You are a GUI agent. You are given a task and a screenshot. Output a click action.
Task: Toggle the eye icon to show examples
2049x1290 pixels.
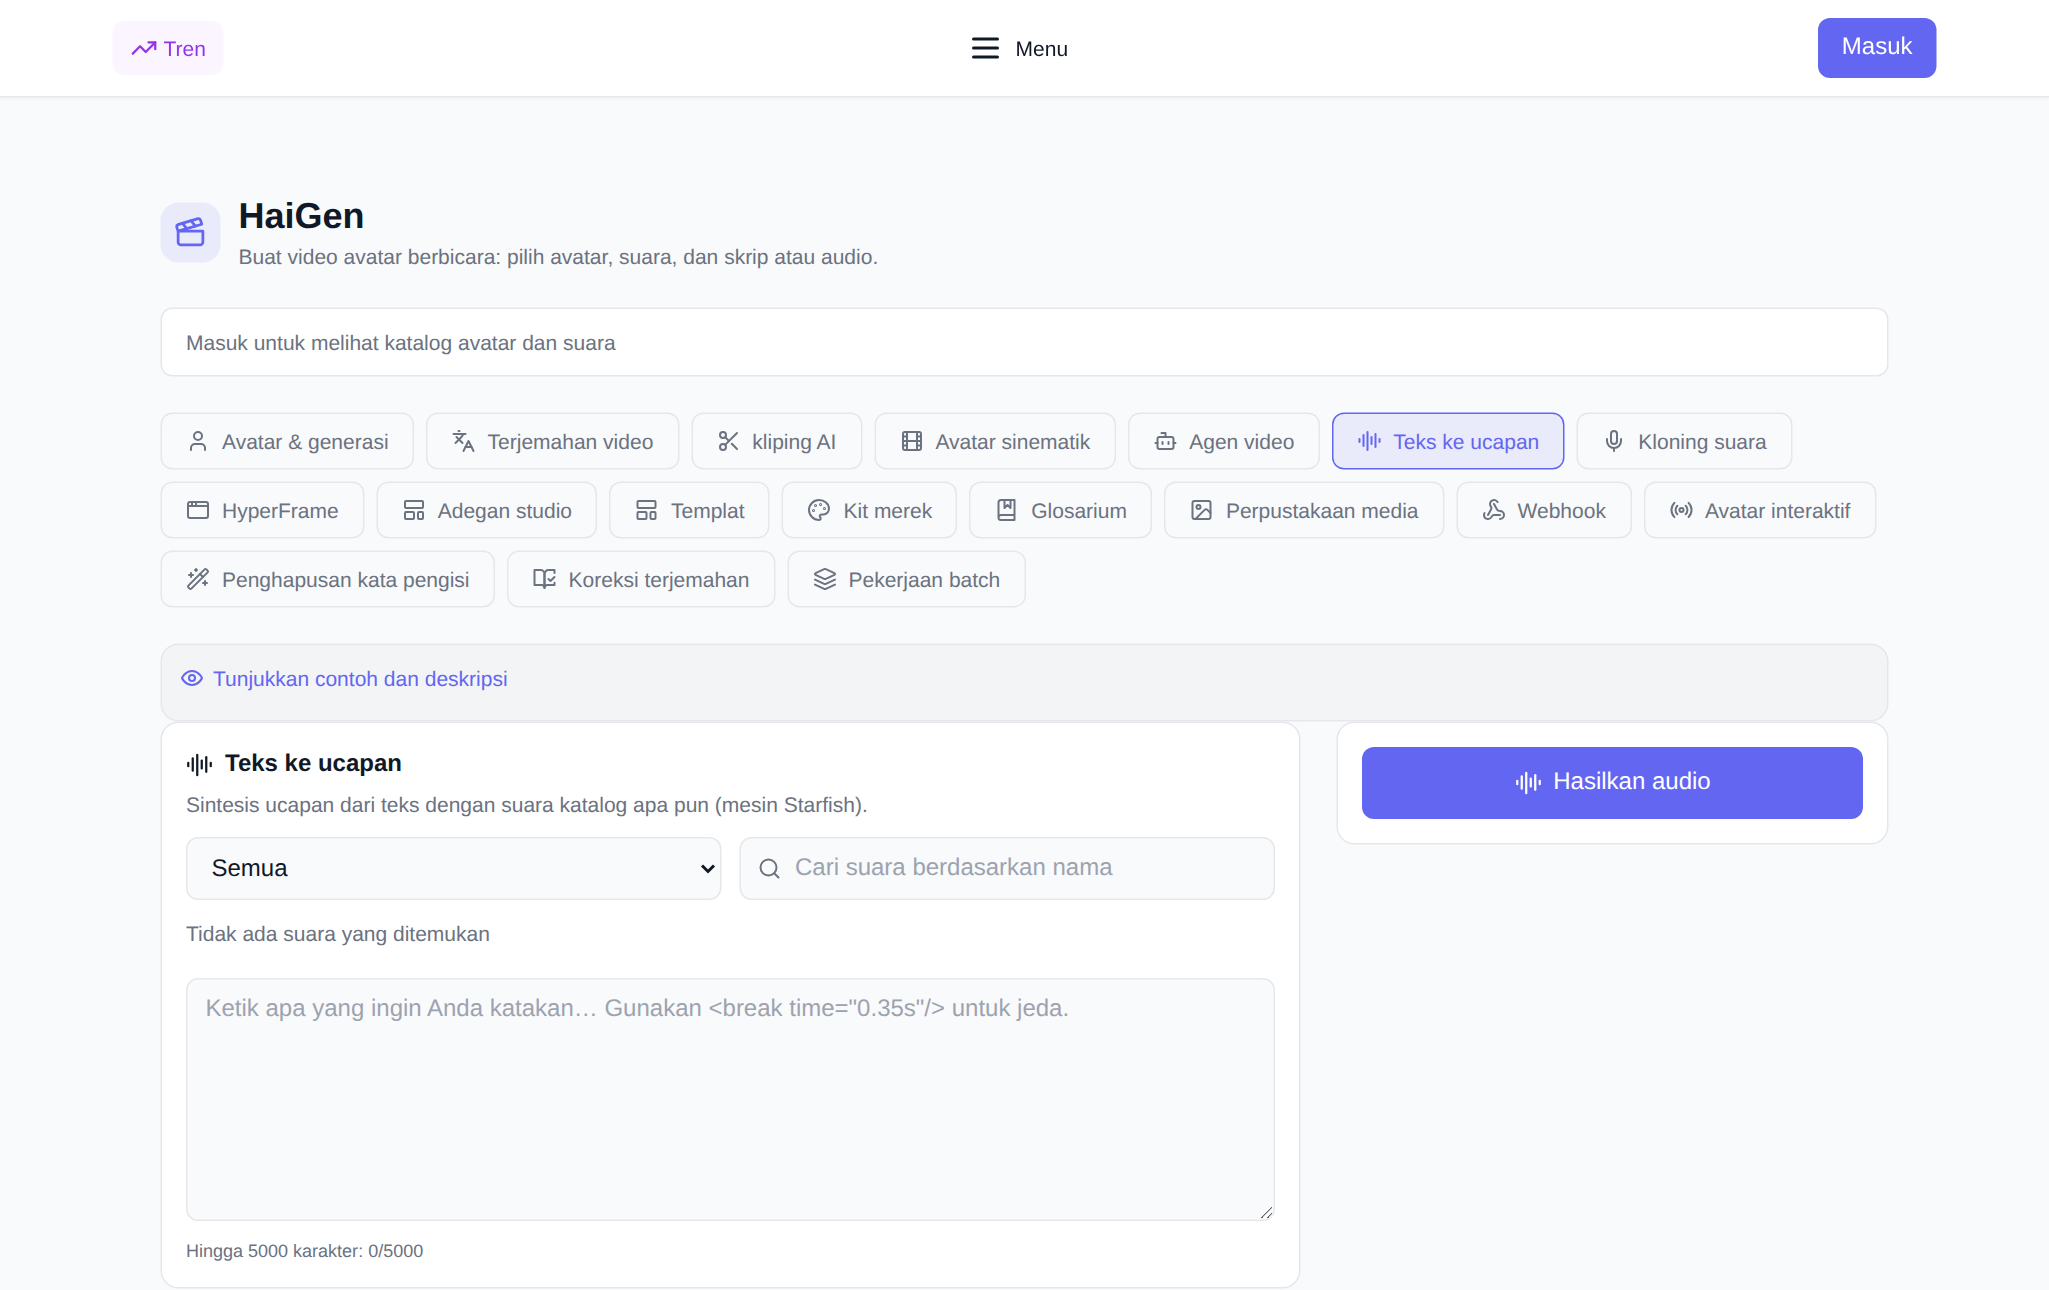coord(191,678)
